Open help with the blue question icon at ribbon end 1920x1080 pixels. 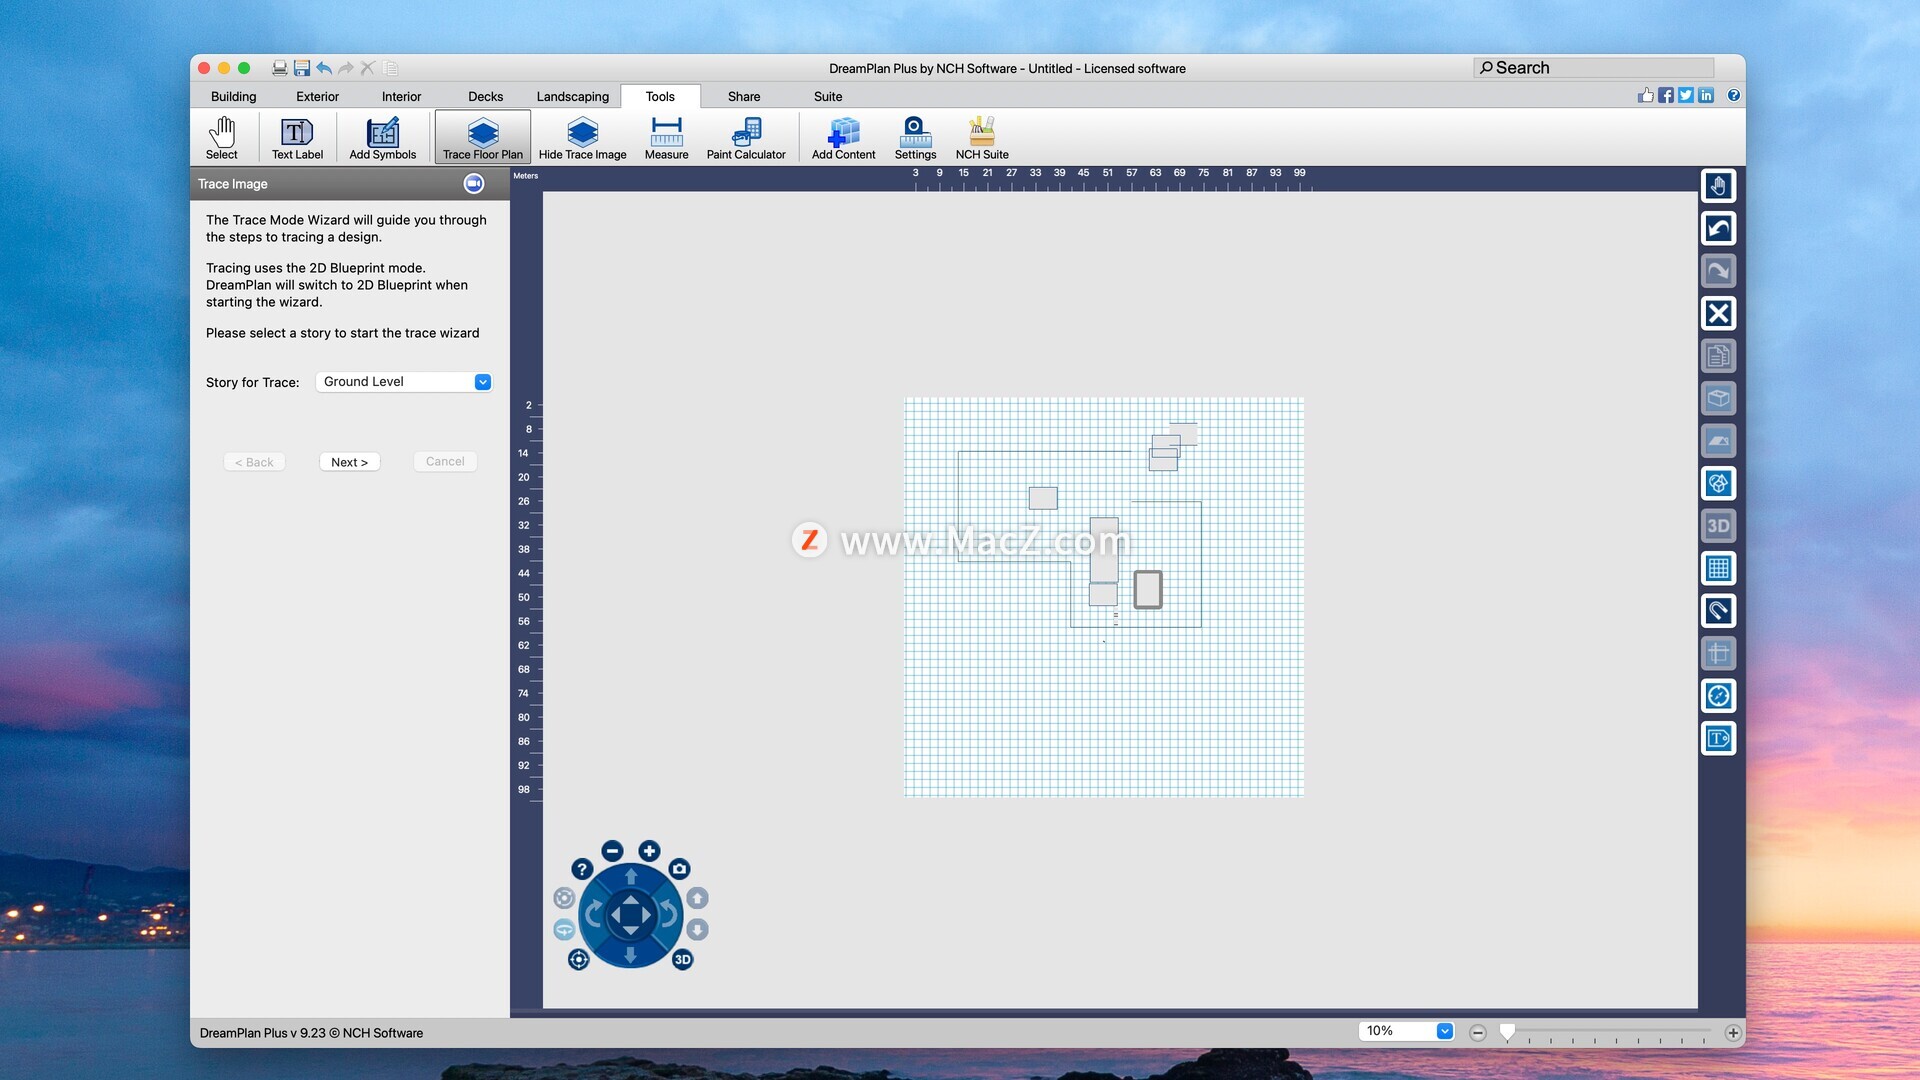(1734, 95)
